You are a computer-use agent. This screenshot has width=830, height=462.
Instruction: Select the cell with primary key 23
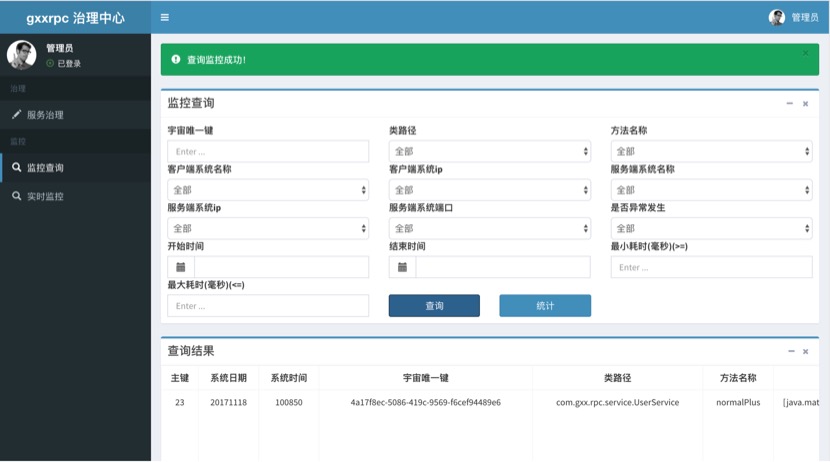click(180, 402)
